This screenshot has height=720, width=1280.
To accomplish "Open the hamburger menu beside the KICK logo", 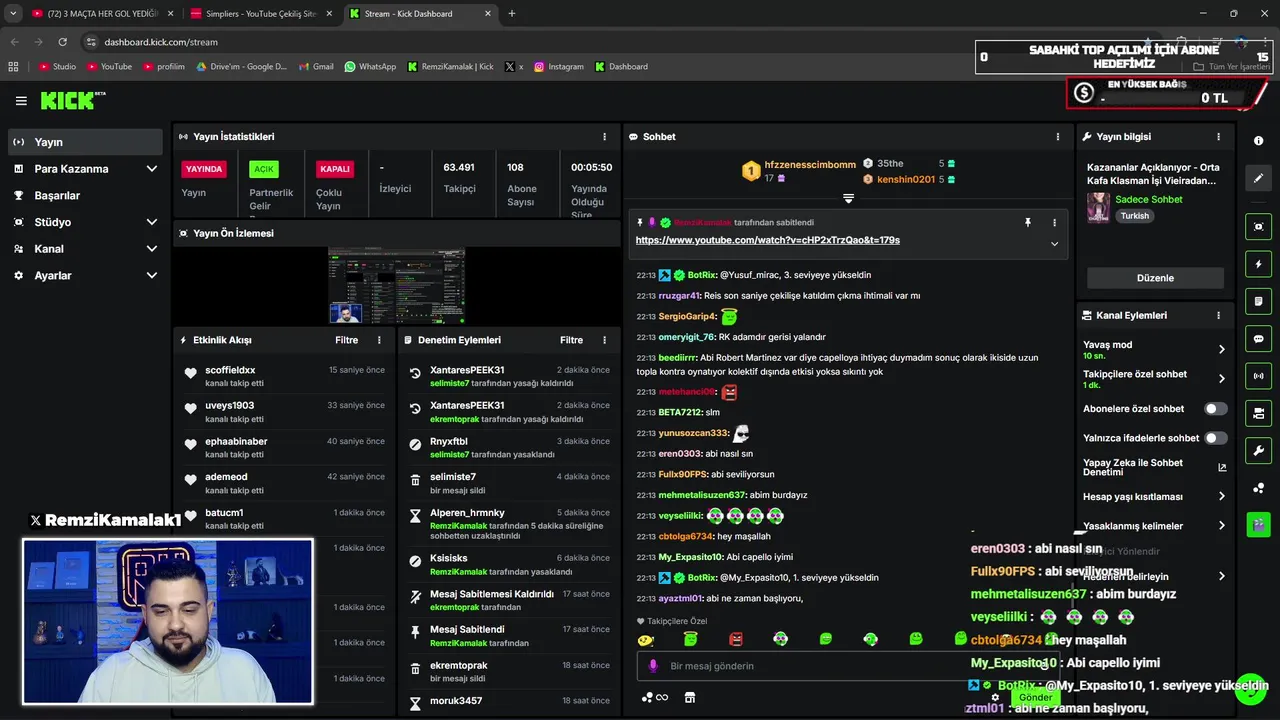I will pos(21,101).
